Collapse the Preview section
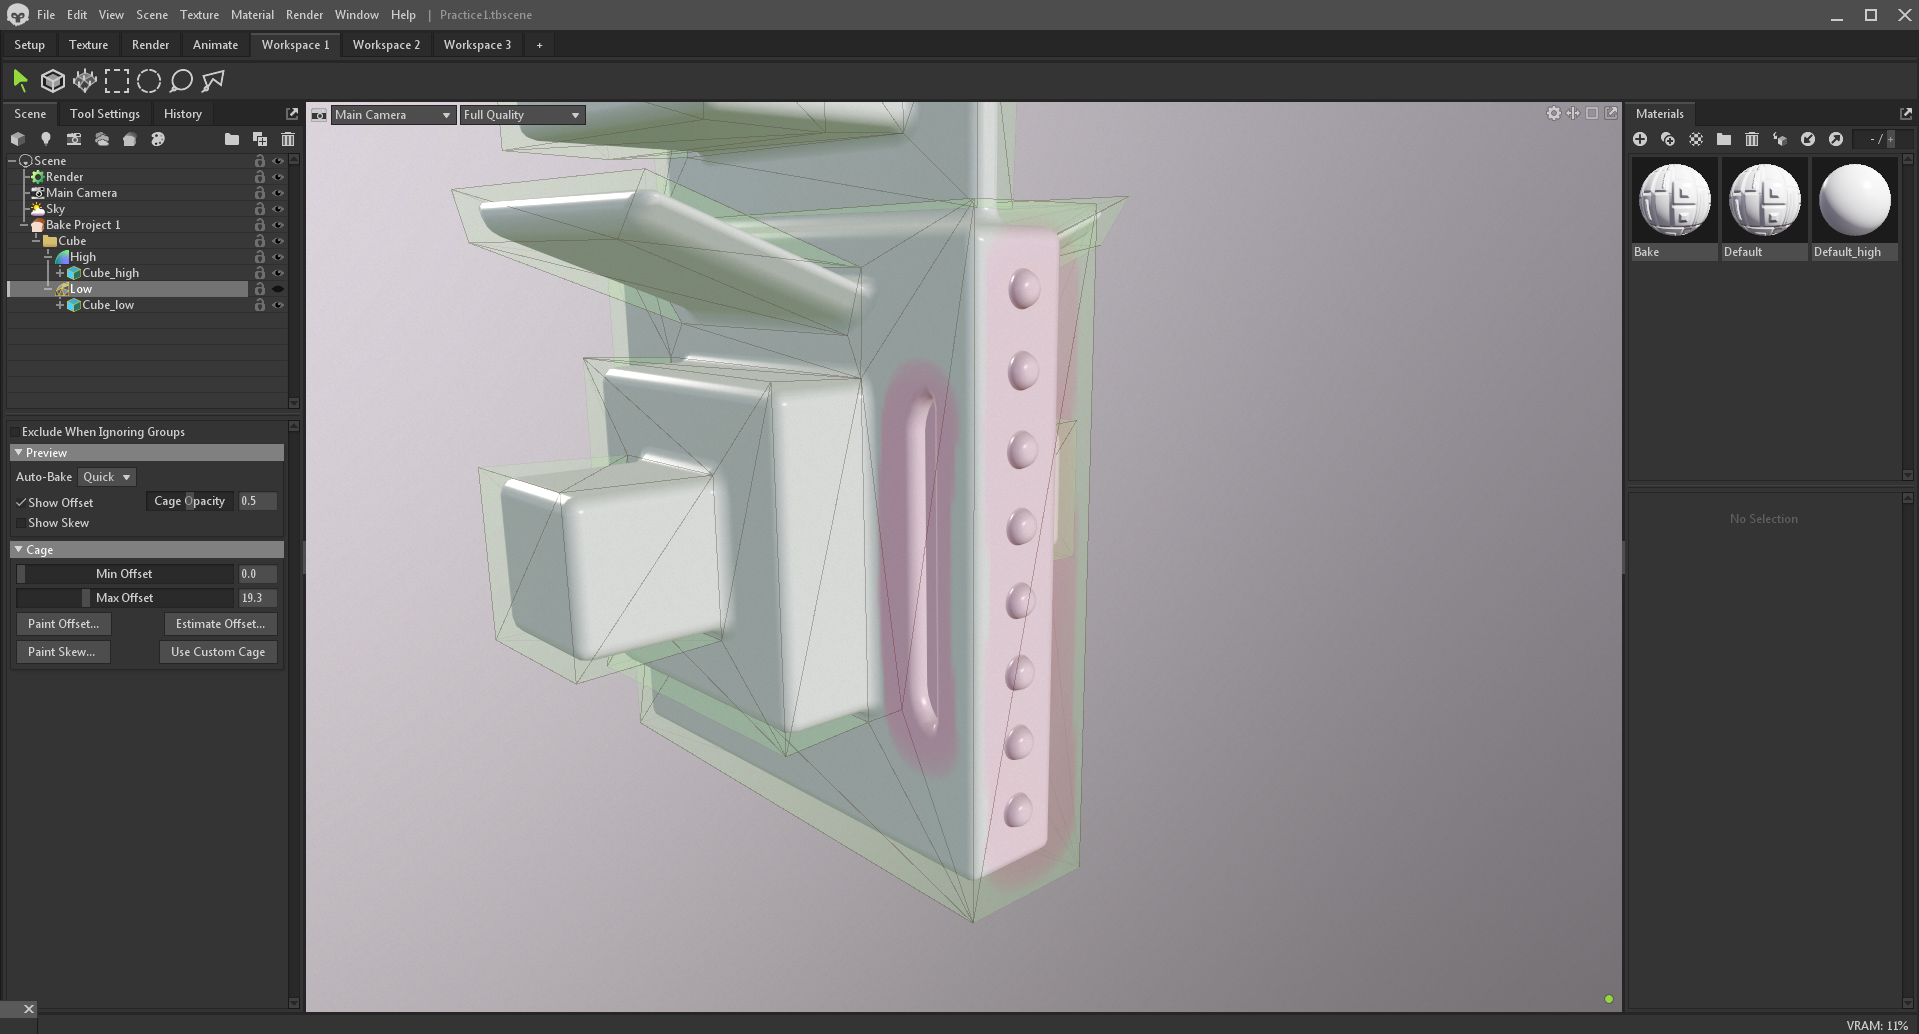The width and height of the screenshot is (1919, 1034). click(x=18, y=453)
